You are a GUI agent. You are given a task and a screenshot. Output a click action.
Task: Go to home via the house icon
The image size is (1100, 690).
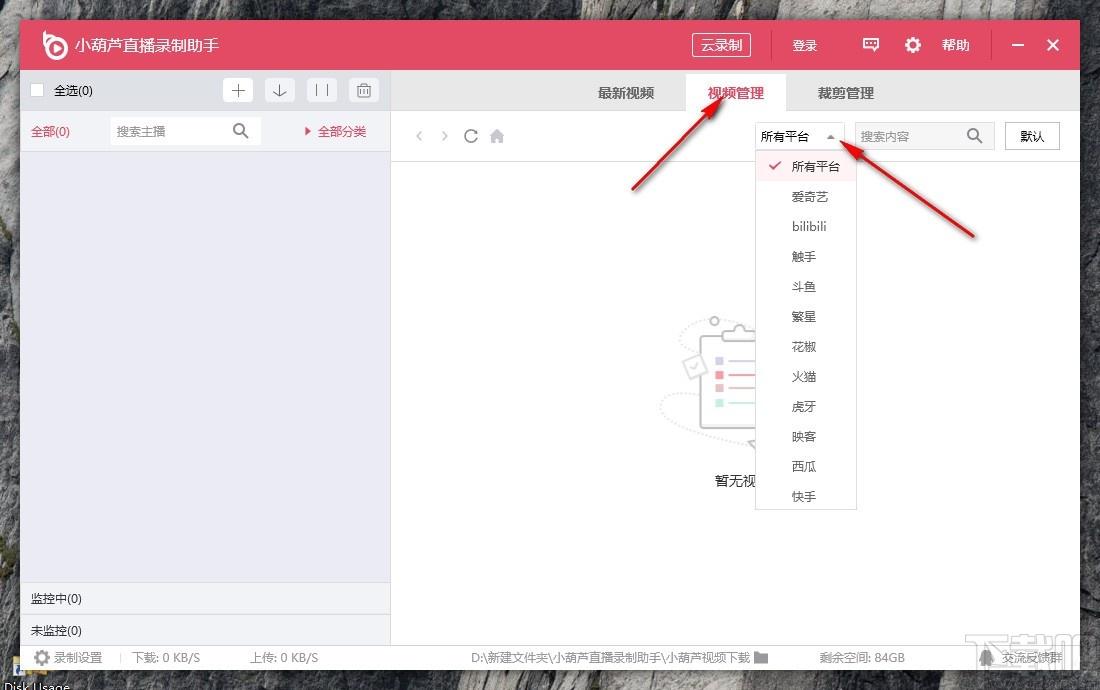497,136
